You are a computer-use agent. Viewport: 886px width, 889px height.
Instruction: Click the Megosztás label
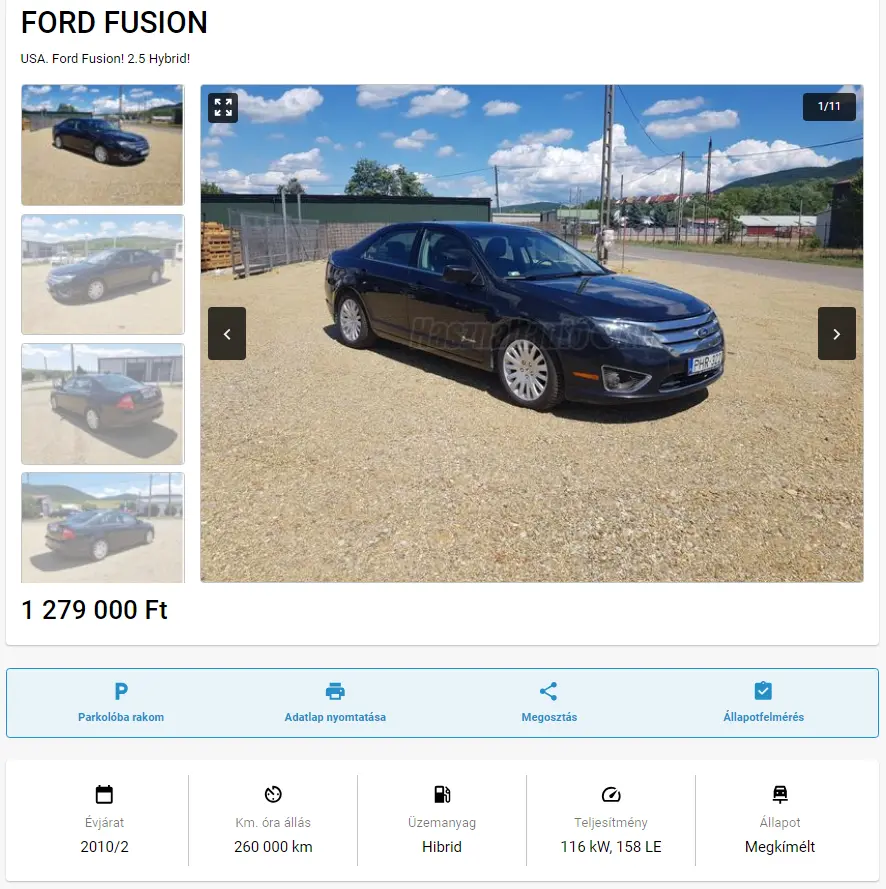point(549,717)
